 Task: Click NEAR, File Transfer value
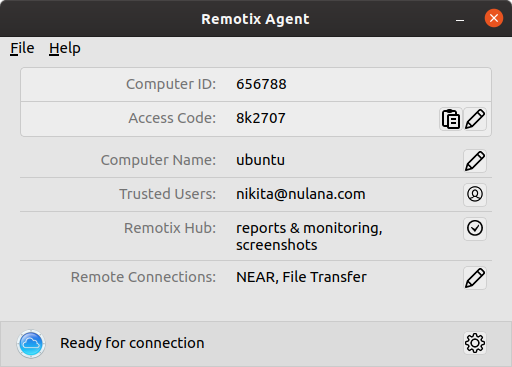point(301,277)
